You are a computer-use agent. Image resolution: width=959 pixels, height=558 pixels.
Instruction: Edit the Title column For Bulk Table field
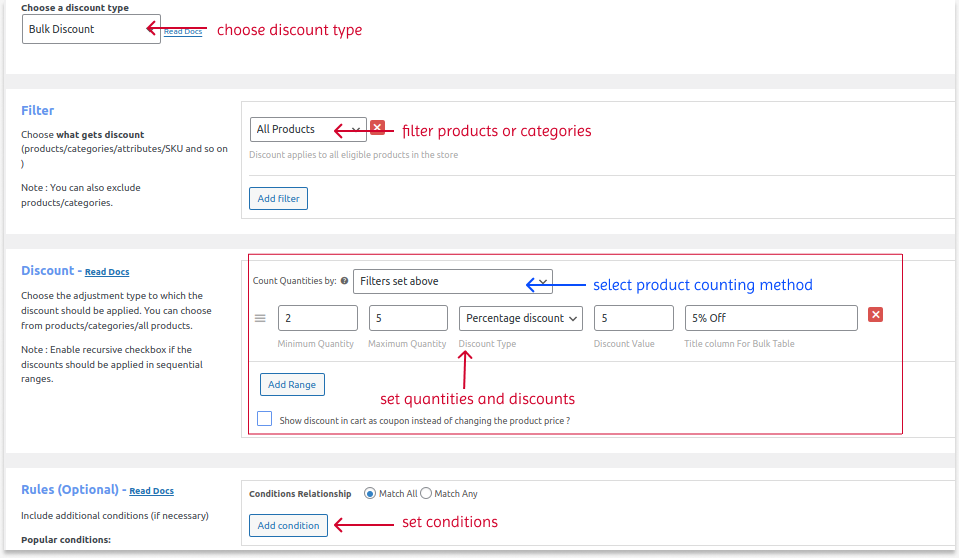click(x=771, y=318)
